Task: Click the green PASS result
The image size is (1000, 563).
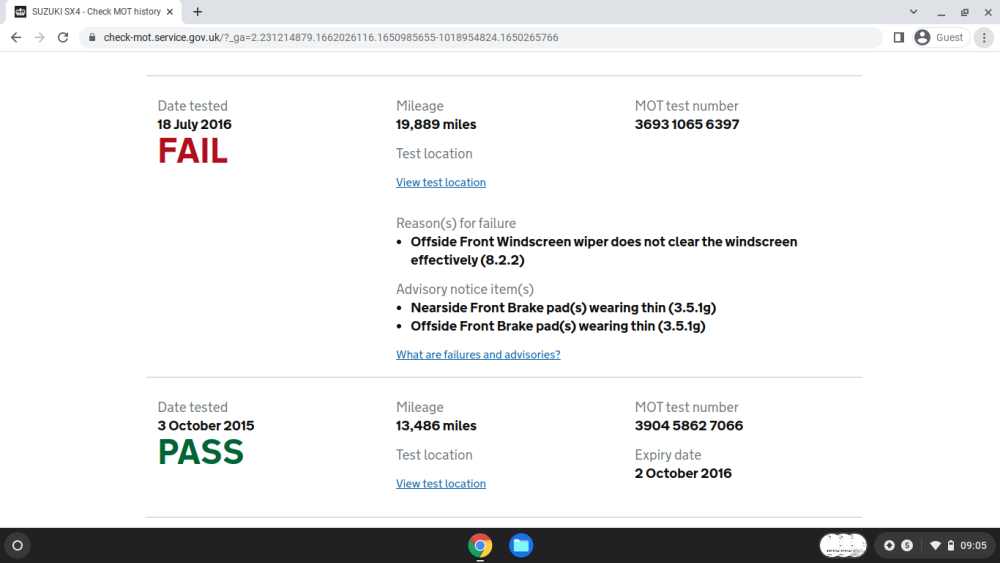Action: click(201, 453)
